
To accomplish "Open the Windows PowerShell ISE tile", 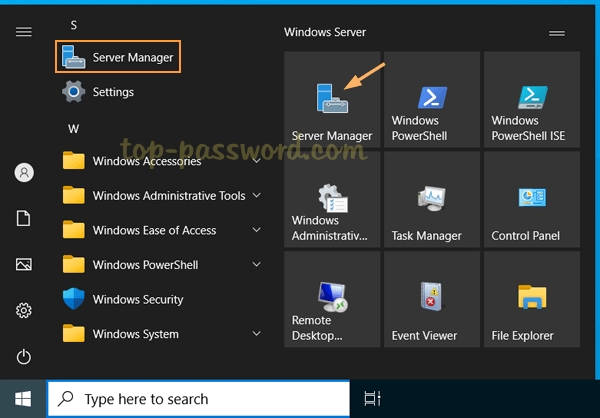I will (x=531, y=100).
